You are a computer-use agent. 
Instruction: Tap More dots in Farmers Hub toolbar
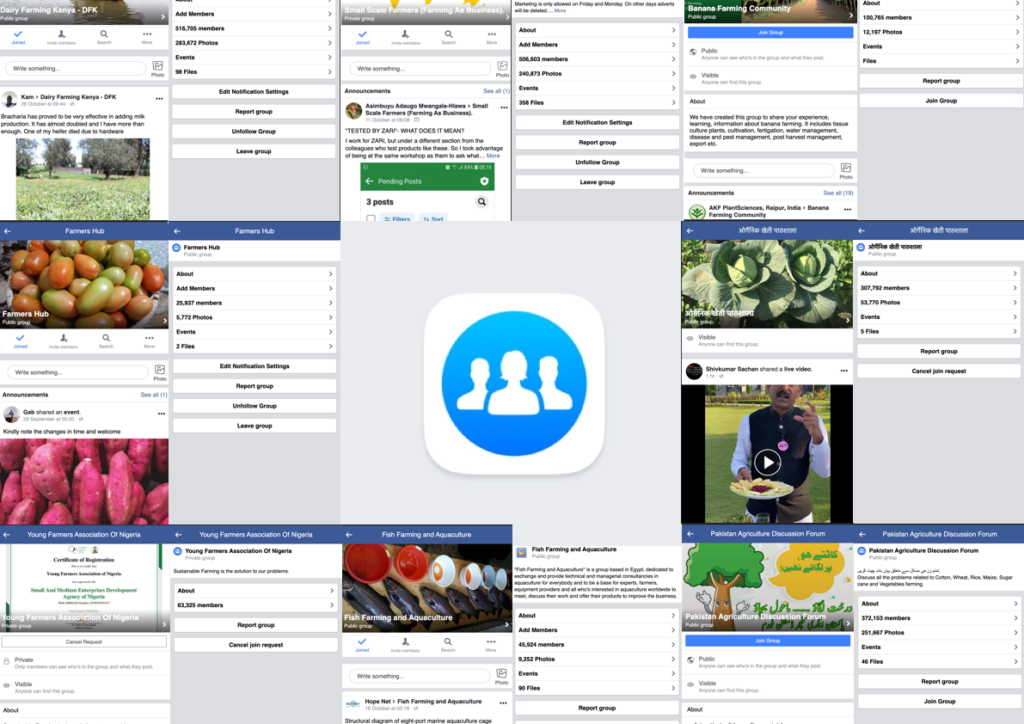pyautogui.click(x=150, y=341)
